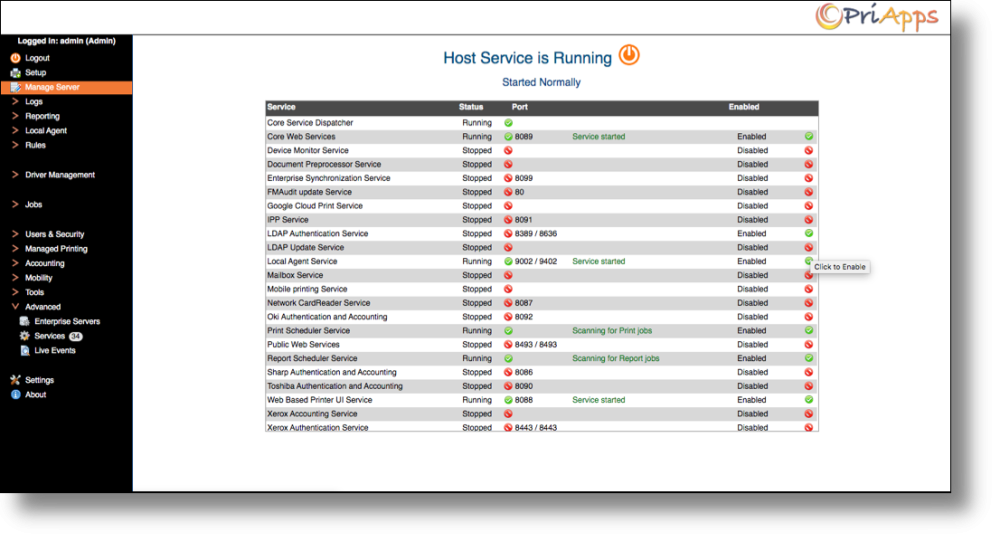Click red stopped icon for FMAudit update Service
1000x542 pixels.
[x=508, y=192]
